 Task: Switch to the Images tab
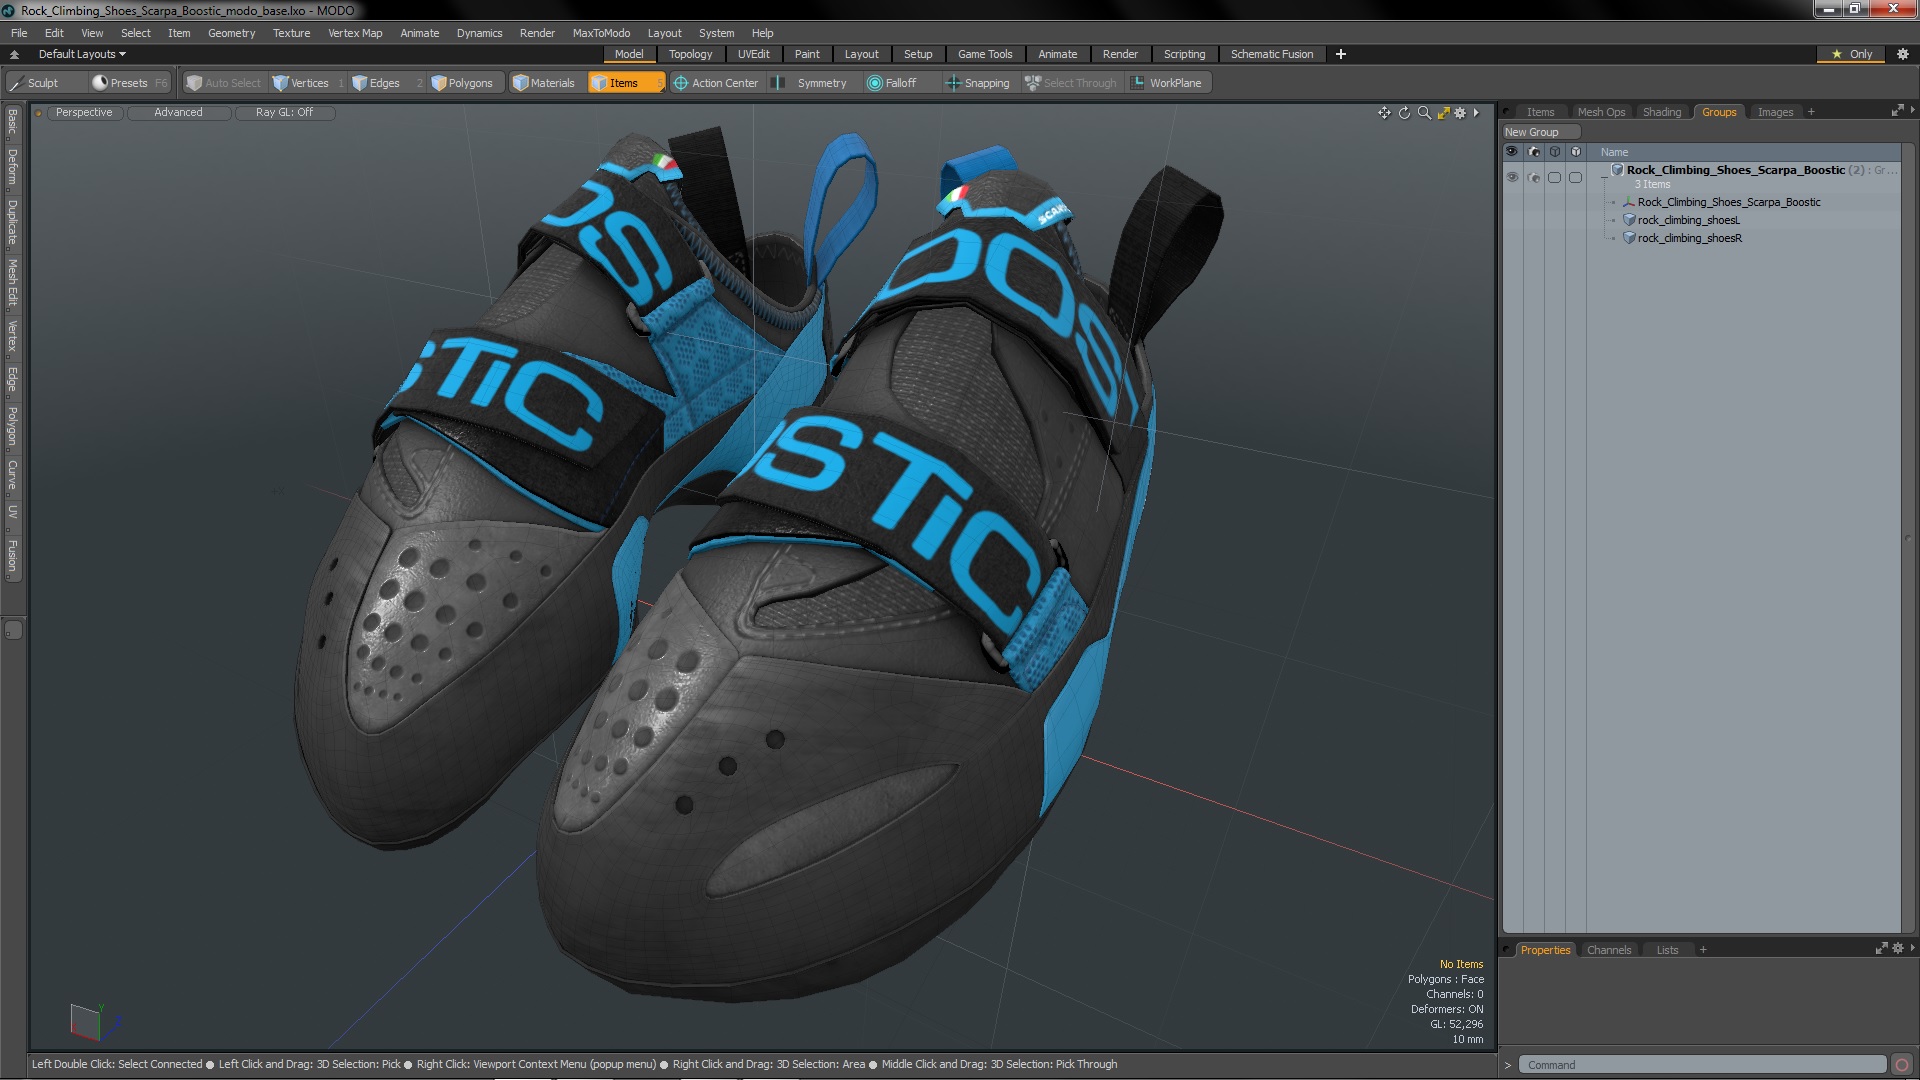pos(1775,112)
